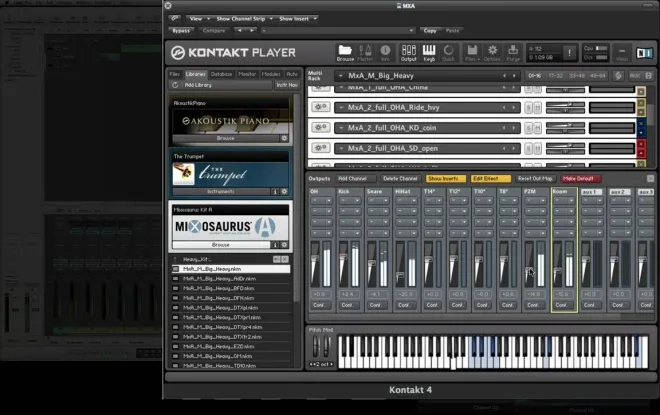
Task: Click Reset Out Map button
Action: point(535,179)
